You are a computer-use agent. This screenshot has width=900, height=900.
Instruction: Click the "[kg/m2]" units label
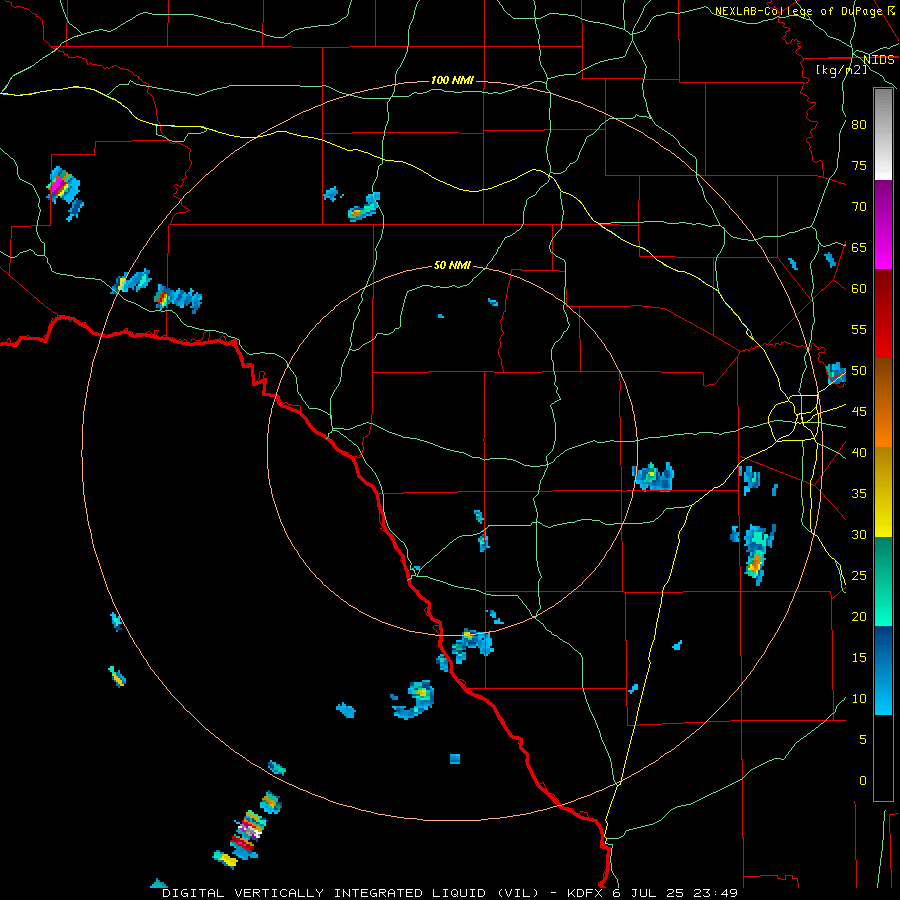point(841,70)
